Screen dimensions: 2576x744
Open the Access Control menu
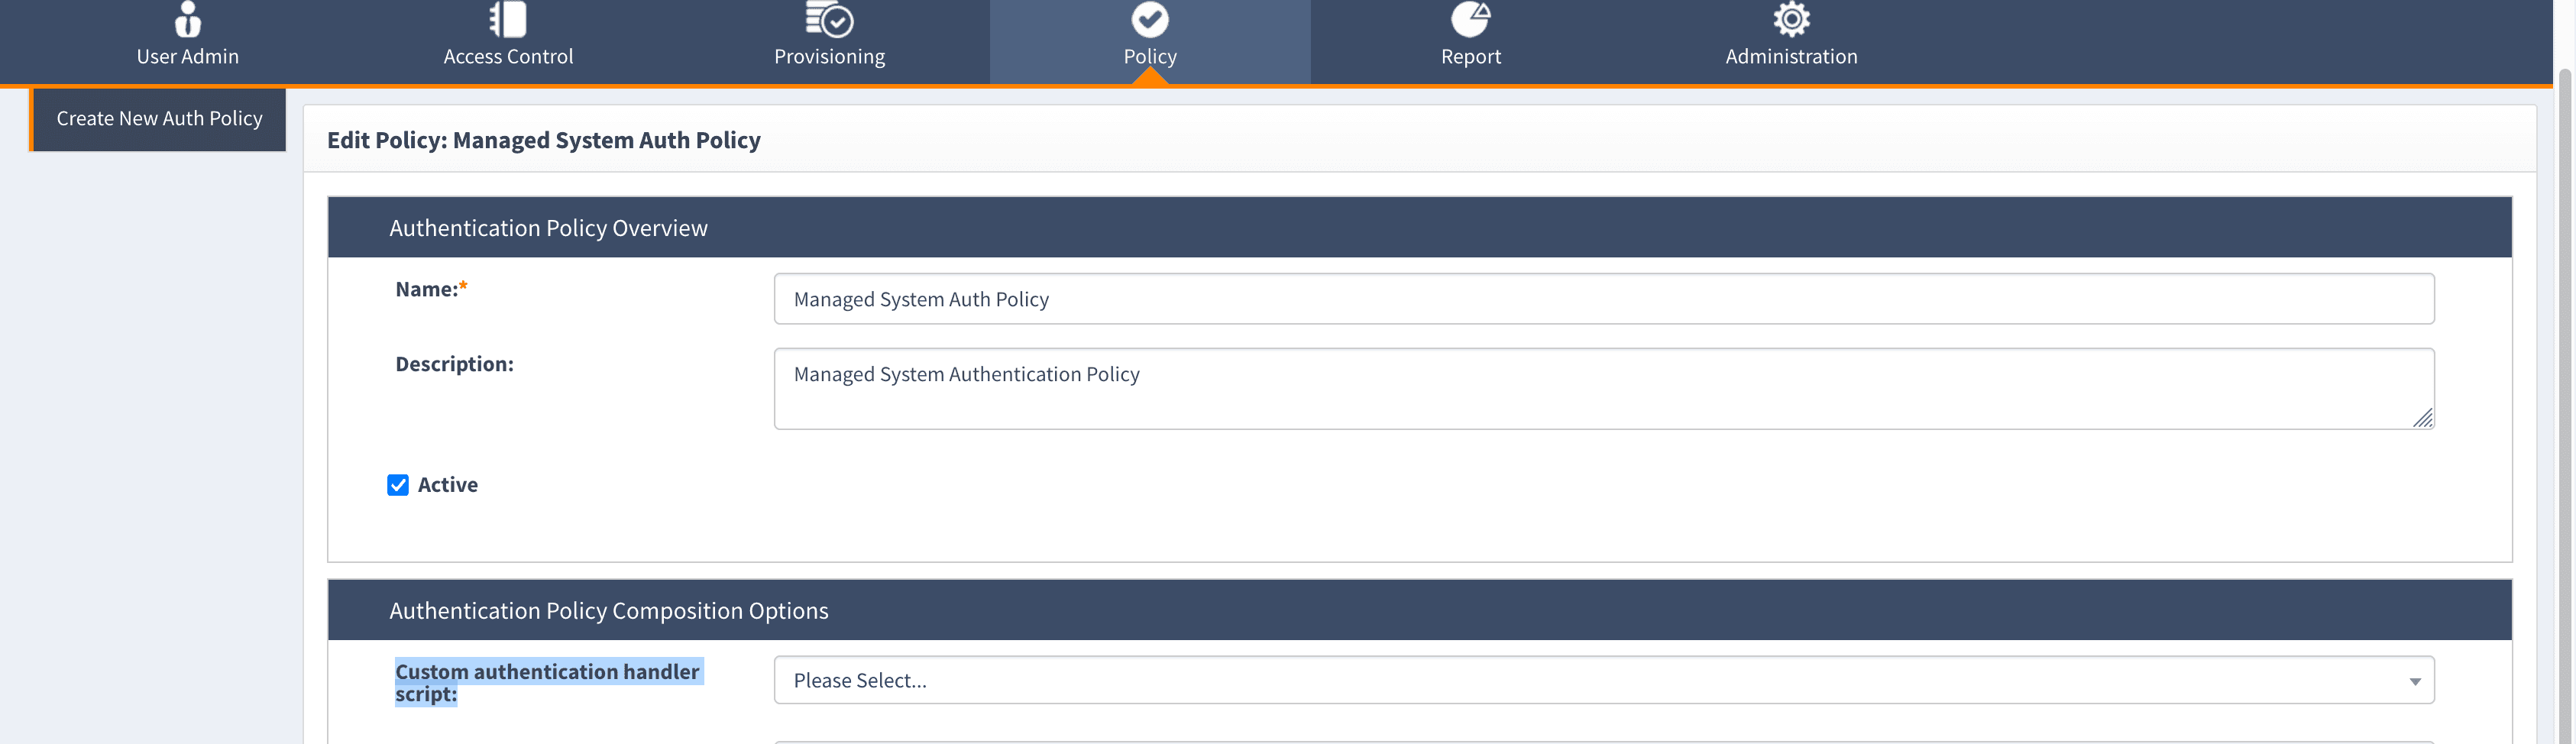[x=508, y=42]
